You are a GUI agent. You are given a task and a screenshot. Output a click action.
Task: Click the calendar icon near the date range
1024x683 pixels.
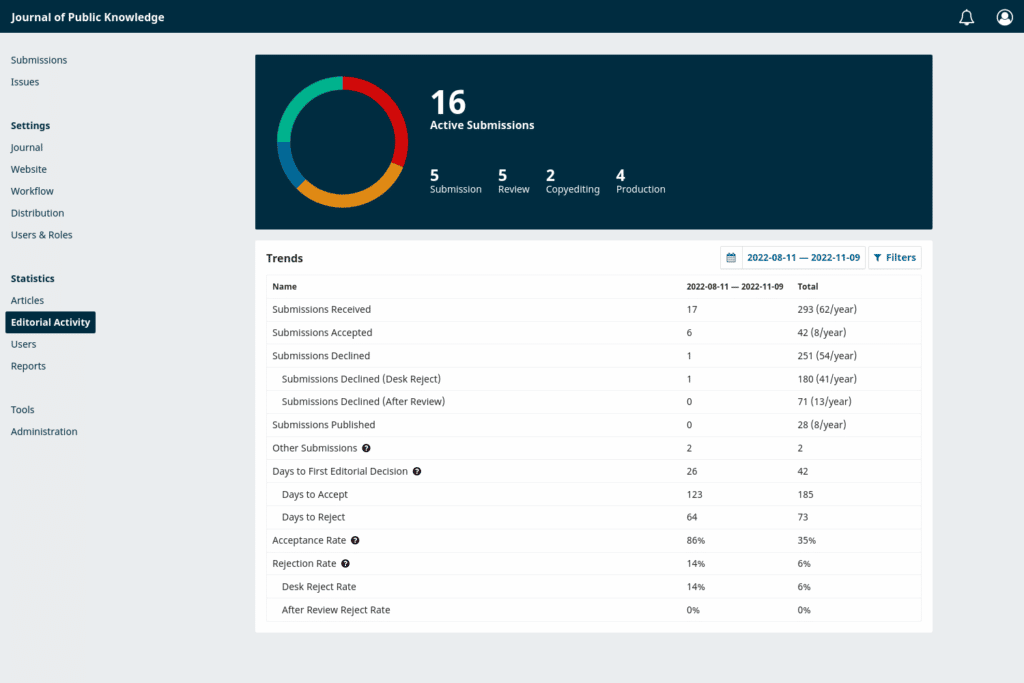(x=730, y=257)
